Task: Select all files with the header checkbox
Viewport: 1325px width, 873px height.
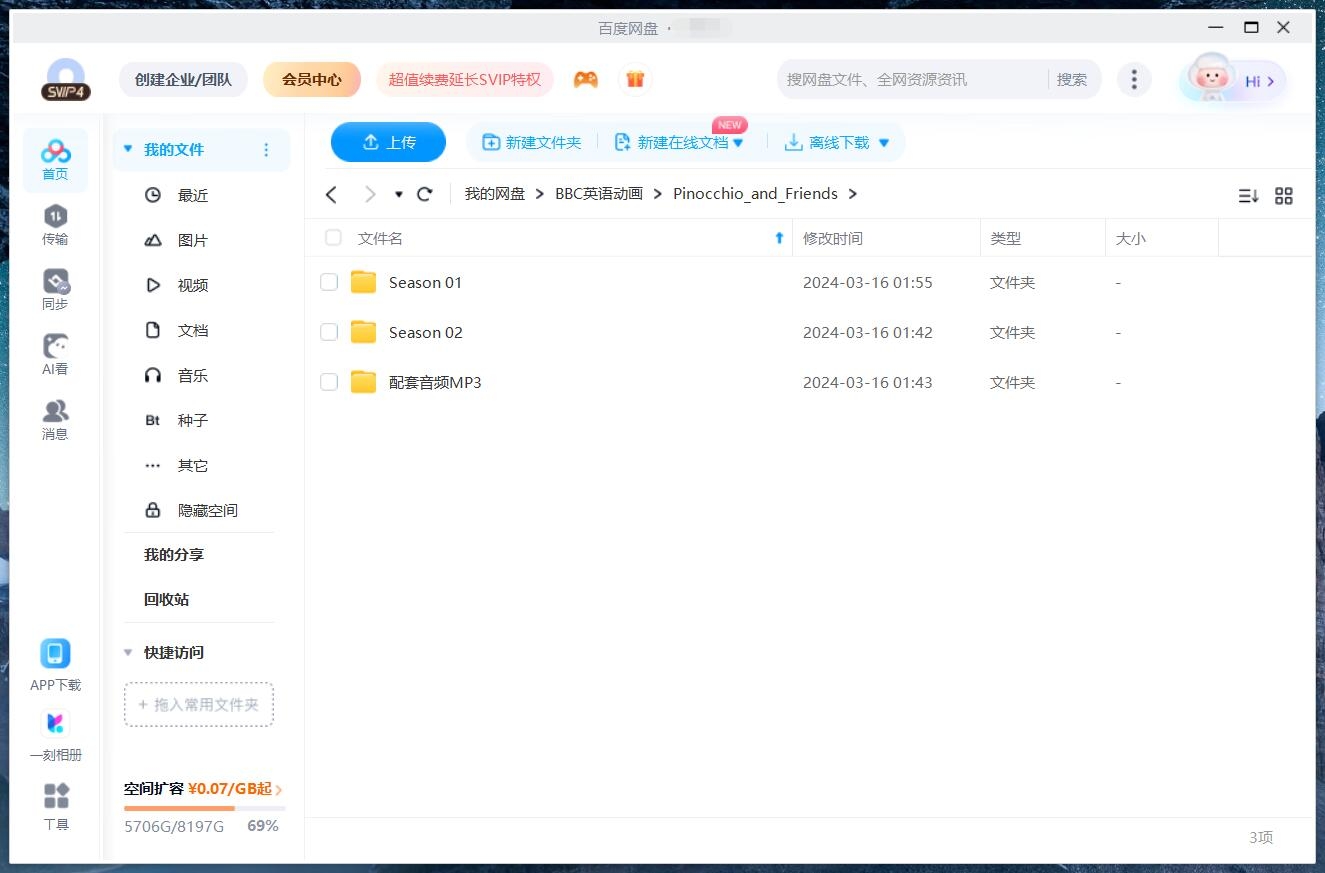Action: coord(332,238)
